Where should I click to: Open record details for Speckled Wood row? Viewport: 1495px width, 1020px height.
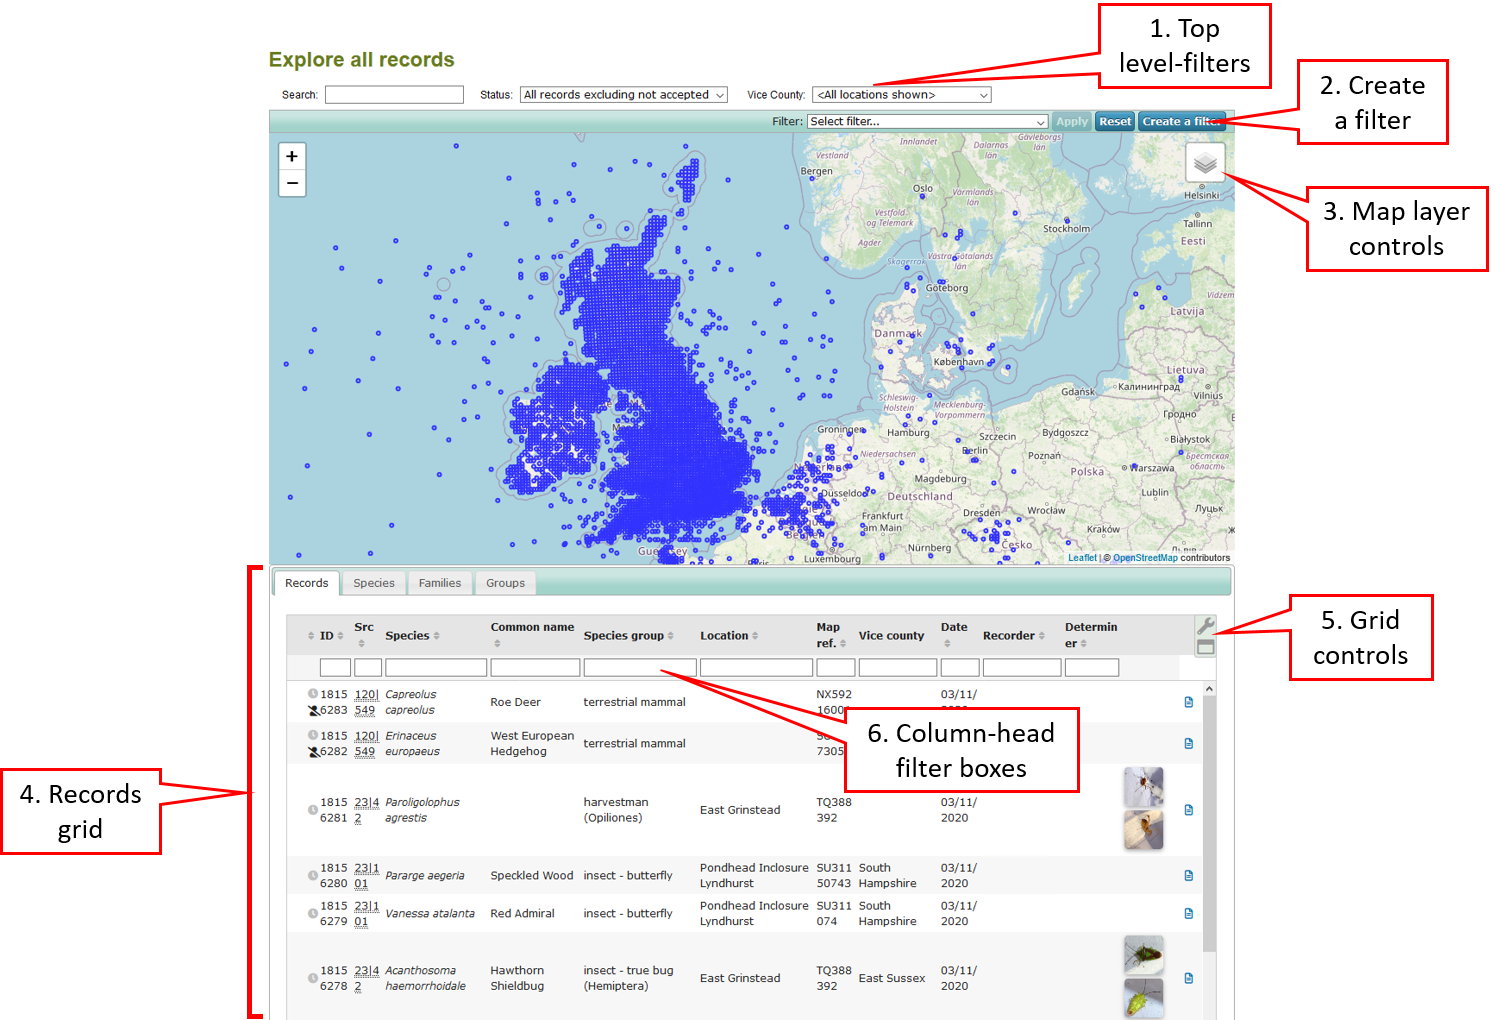(1188, 875)
